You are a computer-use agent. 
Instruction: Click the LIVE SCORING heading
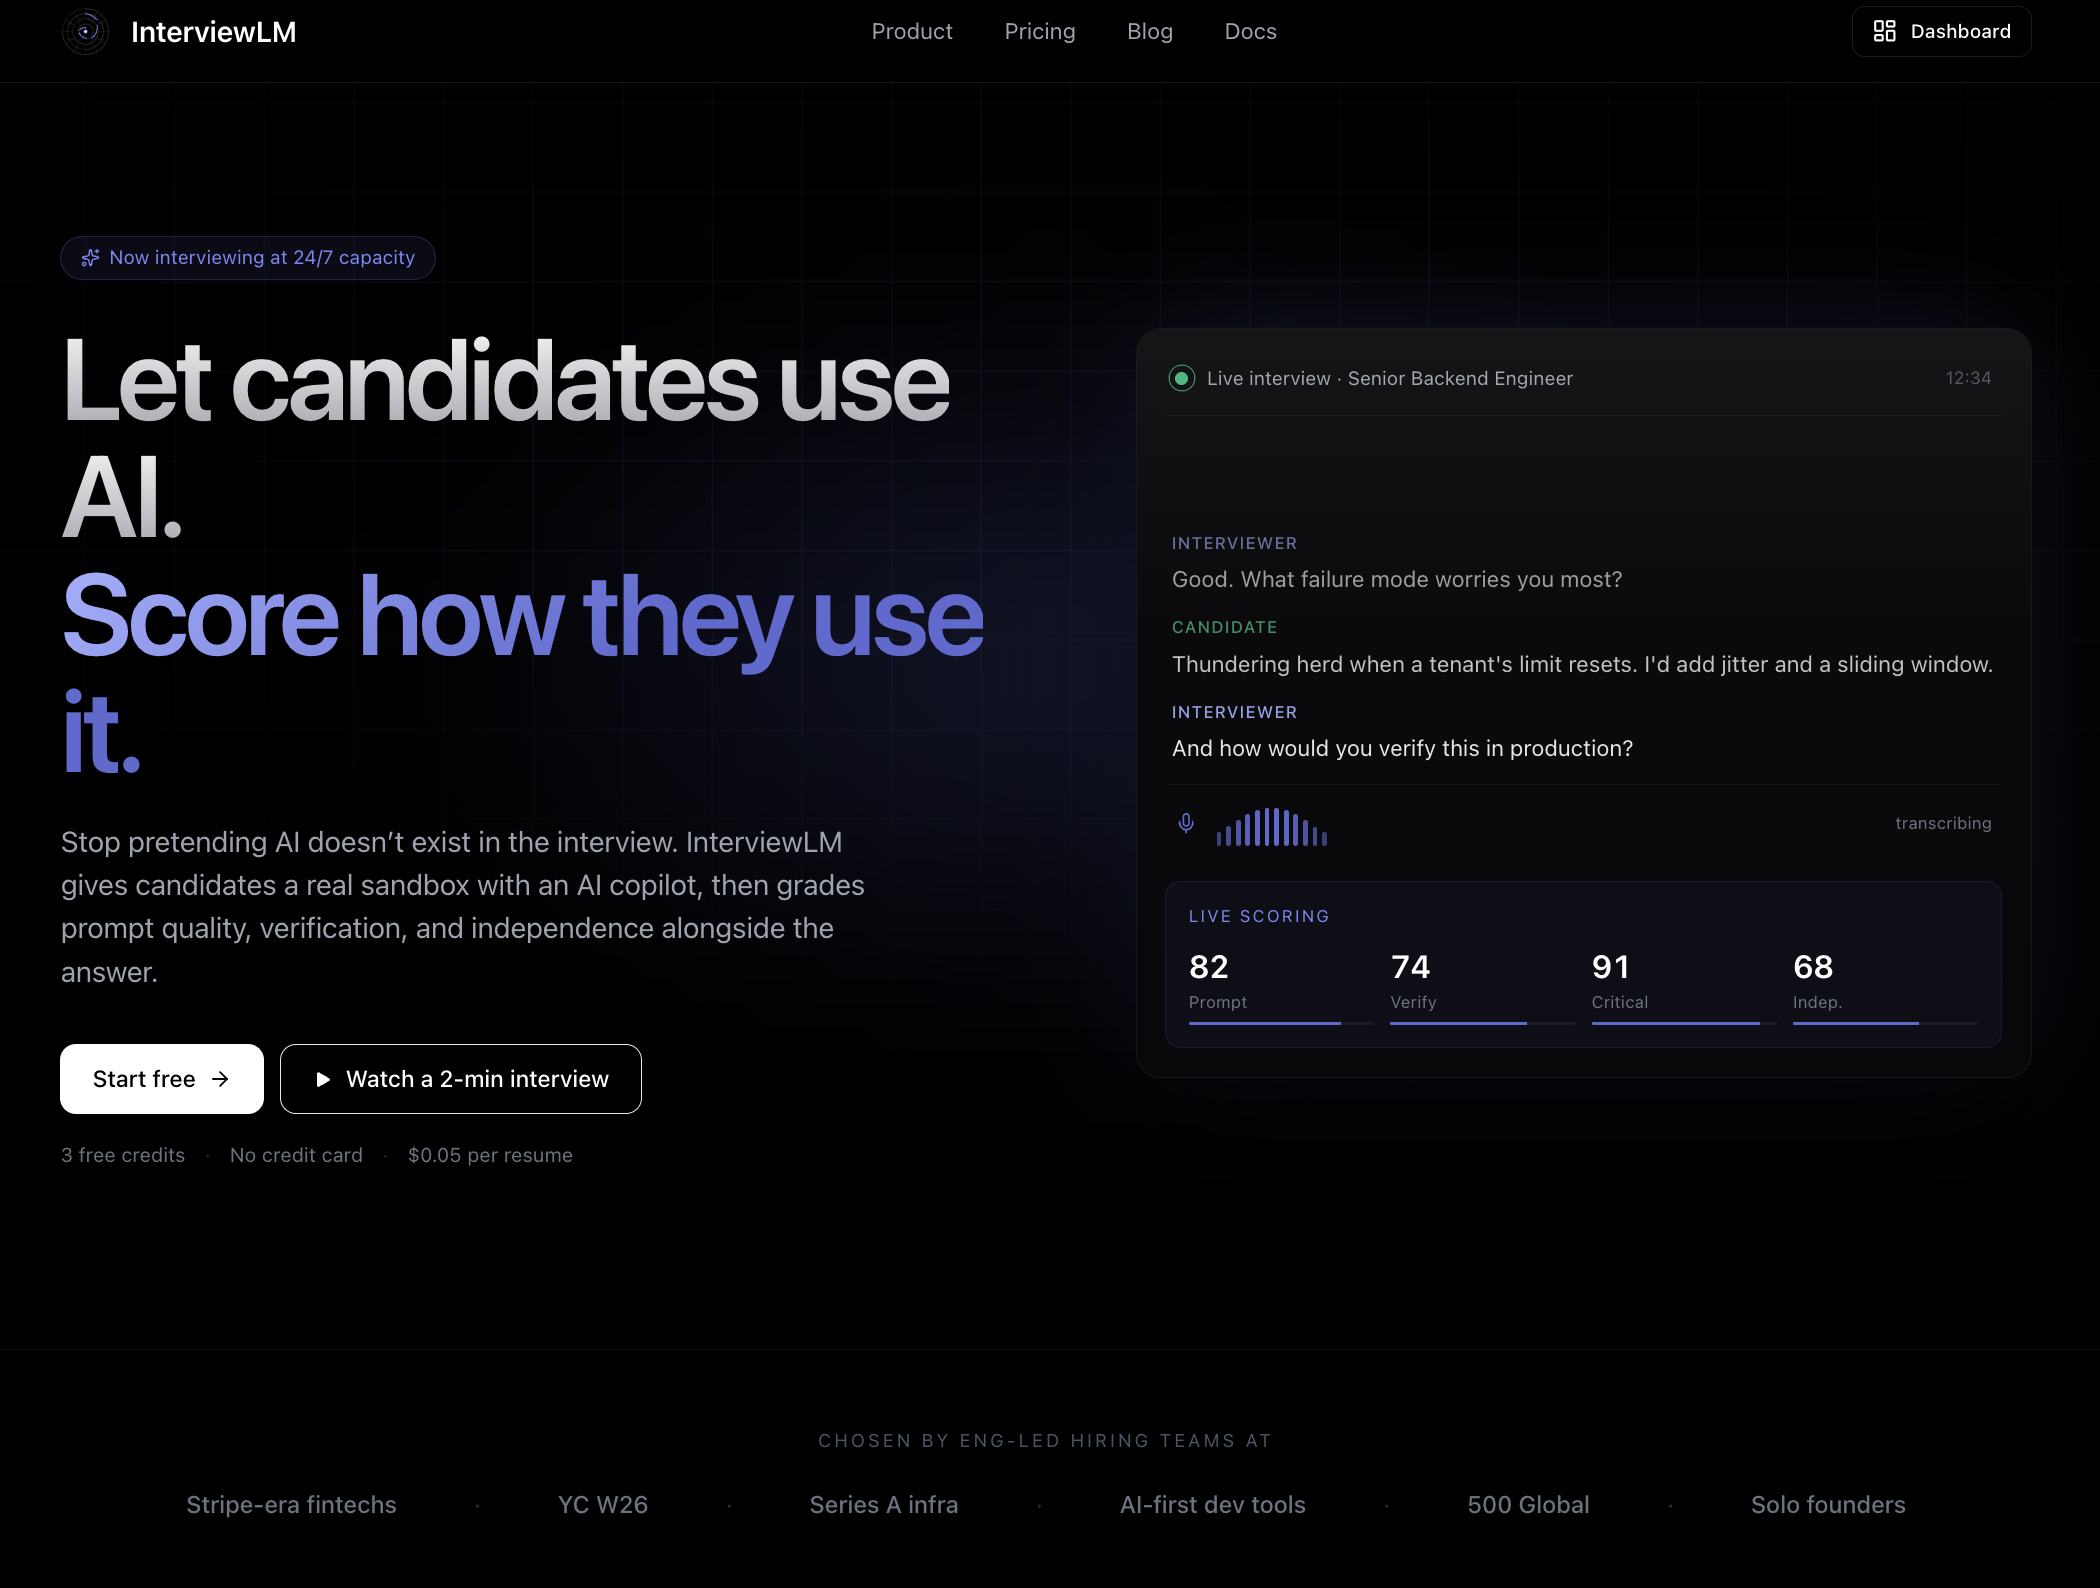click(x=1259, y=916)
